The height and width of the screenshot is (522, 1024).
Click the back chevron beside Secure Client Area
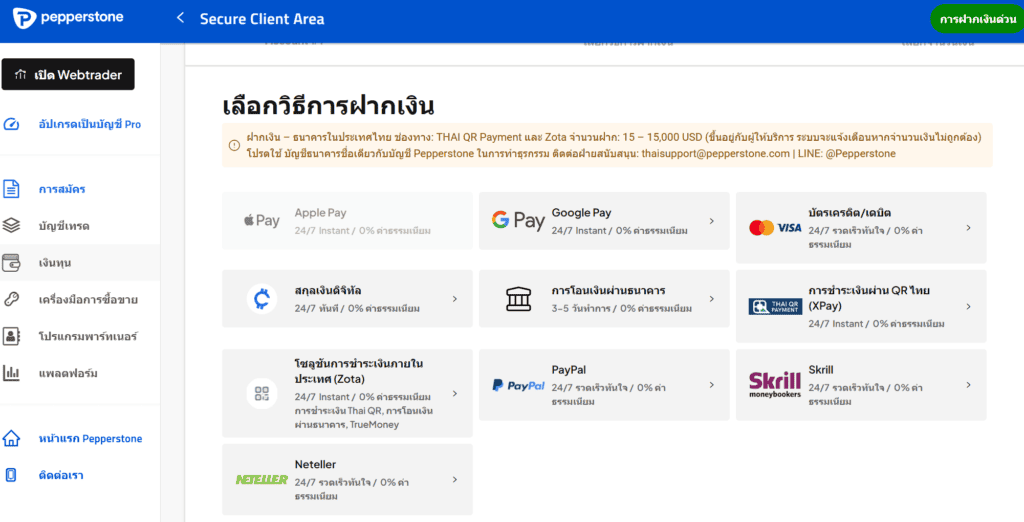tap(180, 18)
